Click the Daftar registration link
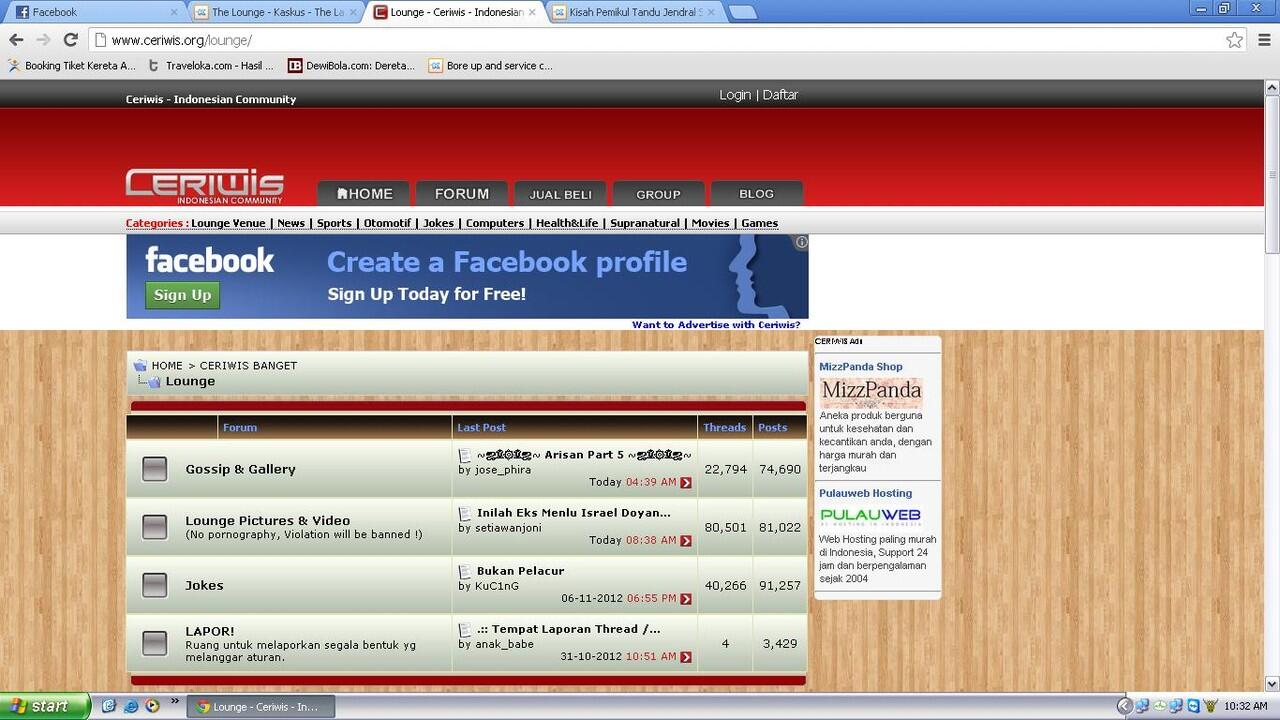 coord(780,95)
